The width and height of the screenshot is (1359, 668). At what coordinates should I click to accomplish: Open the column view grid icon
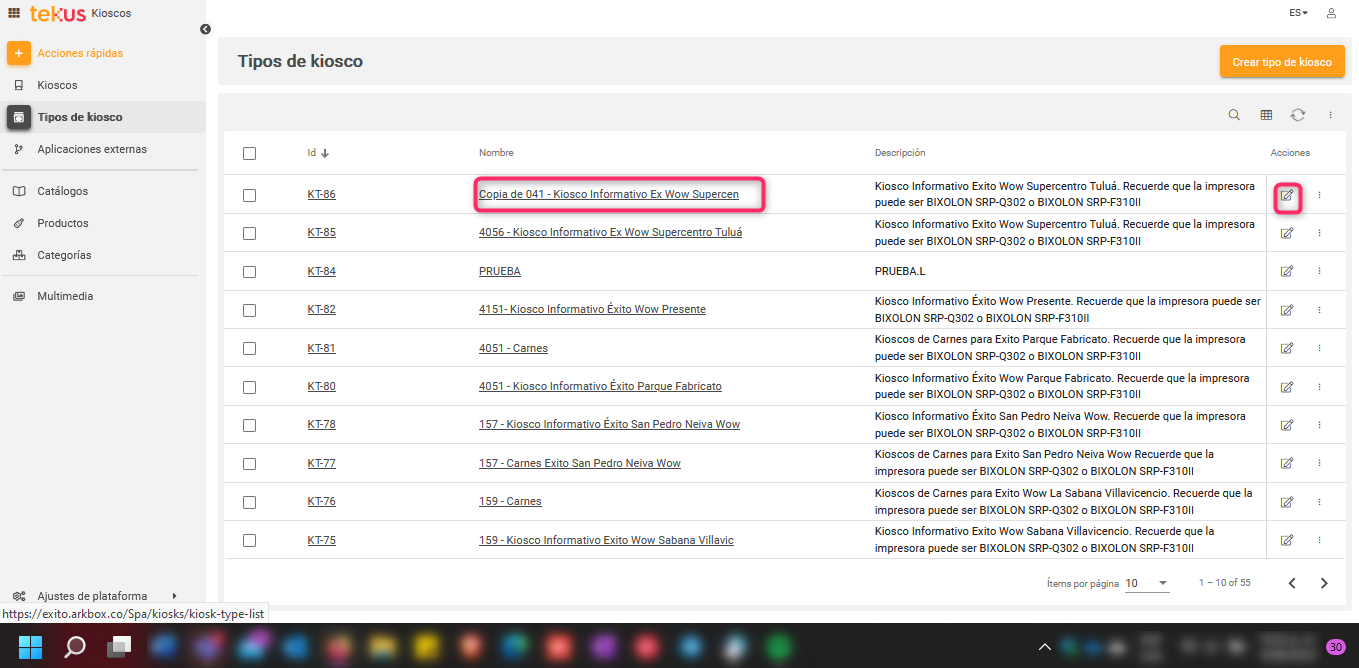click(1266, 115)
